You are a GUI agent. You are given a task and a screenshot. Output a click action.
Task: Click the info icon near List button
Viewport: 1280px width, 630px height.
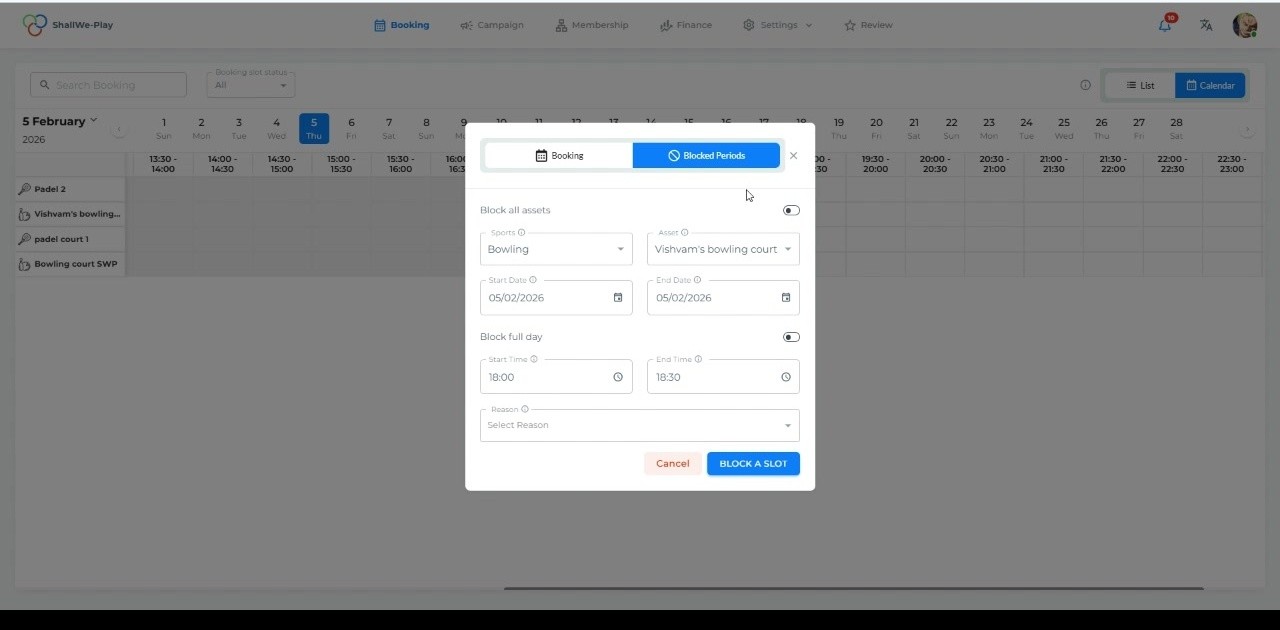(x=1085, y=85)
